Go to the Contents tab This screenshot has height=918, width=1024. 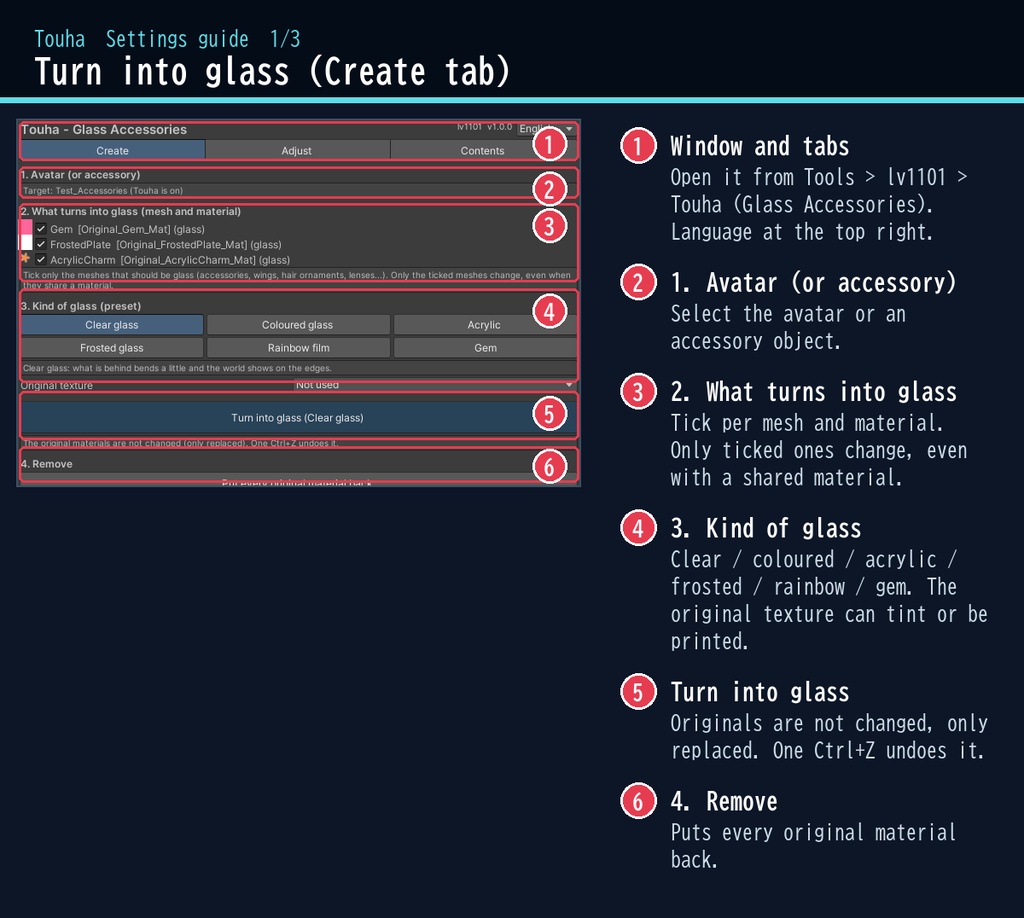pyautogui.click(x=483, y=150)
